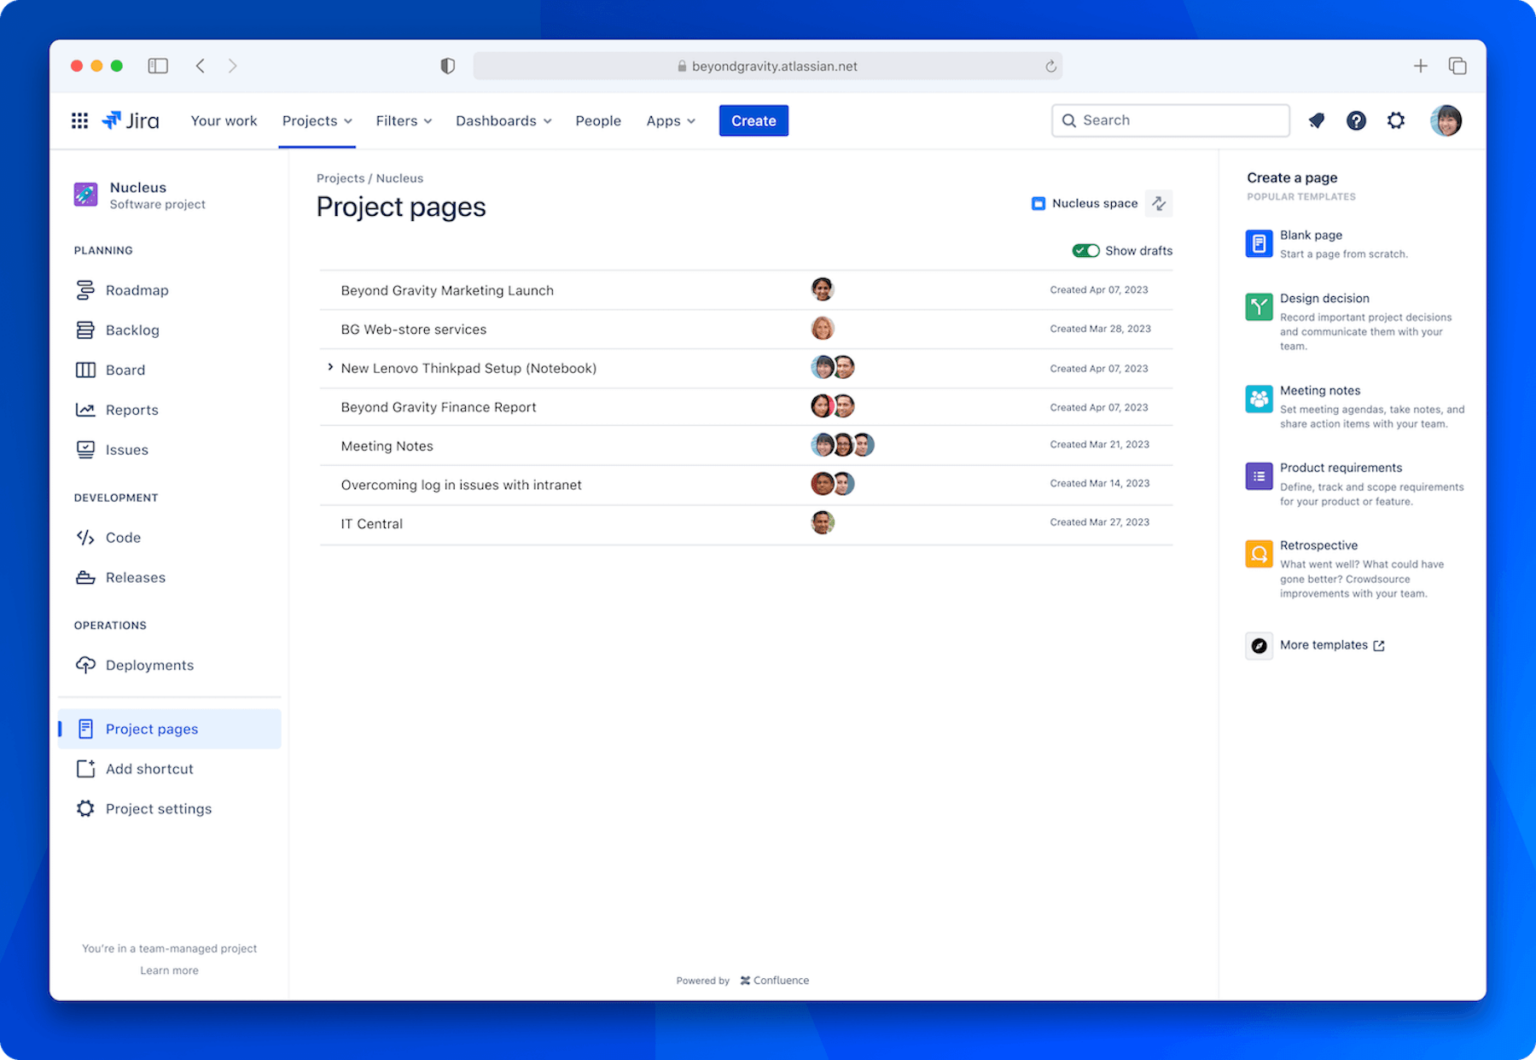Click the blue Create button
Viewport: 1536px width, 1060px height.
pyautogui.click(x=753, y=120)
